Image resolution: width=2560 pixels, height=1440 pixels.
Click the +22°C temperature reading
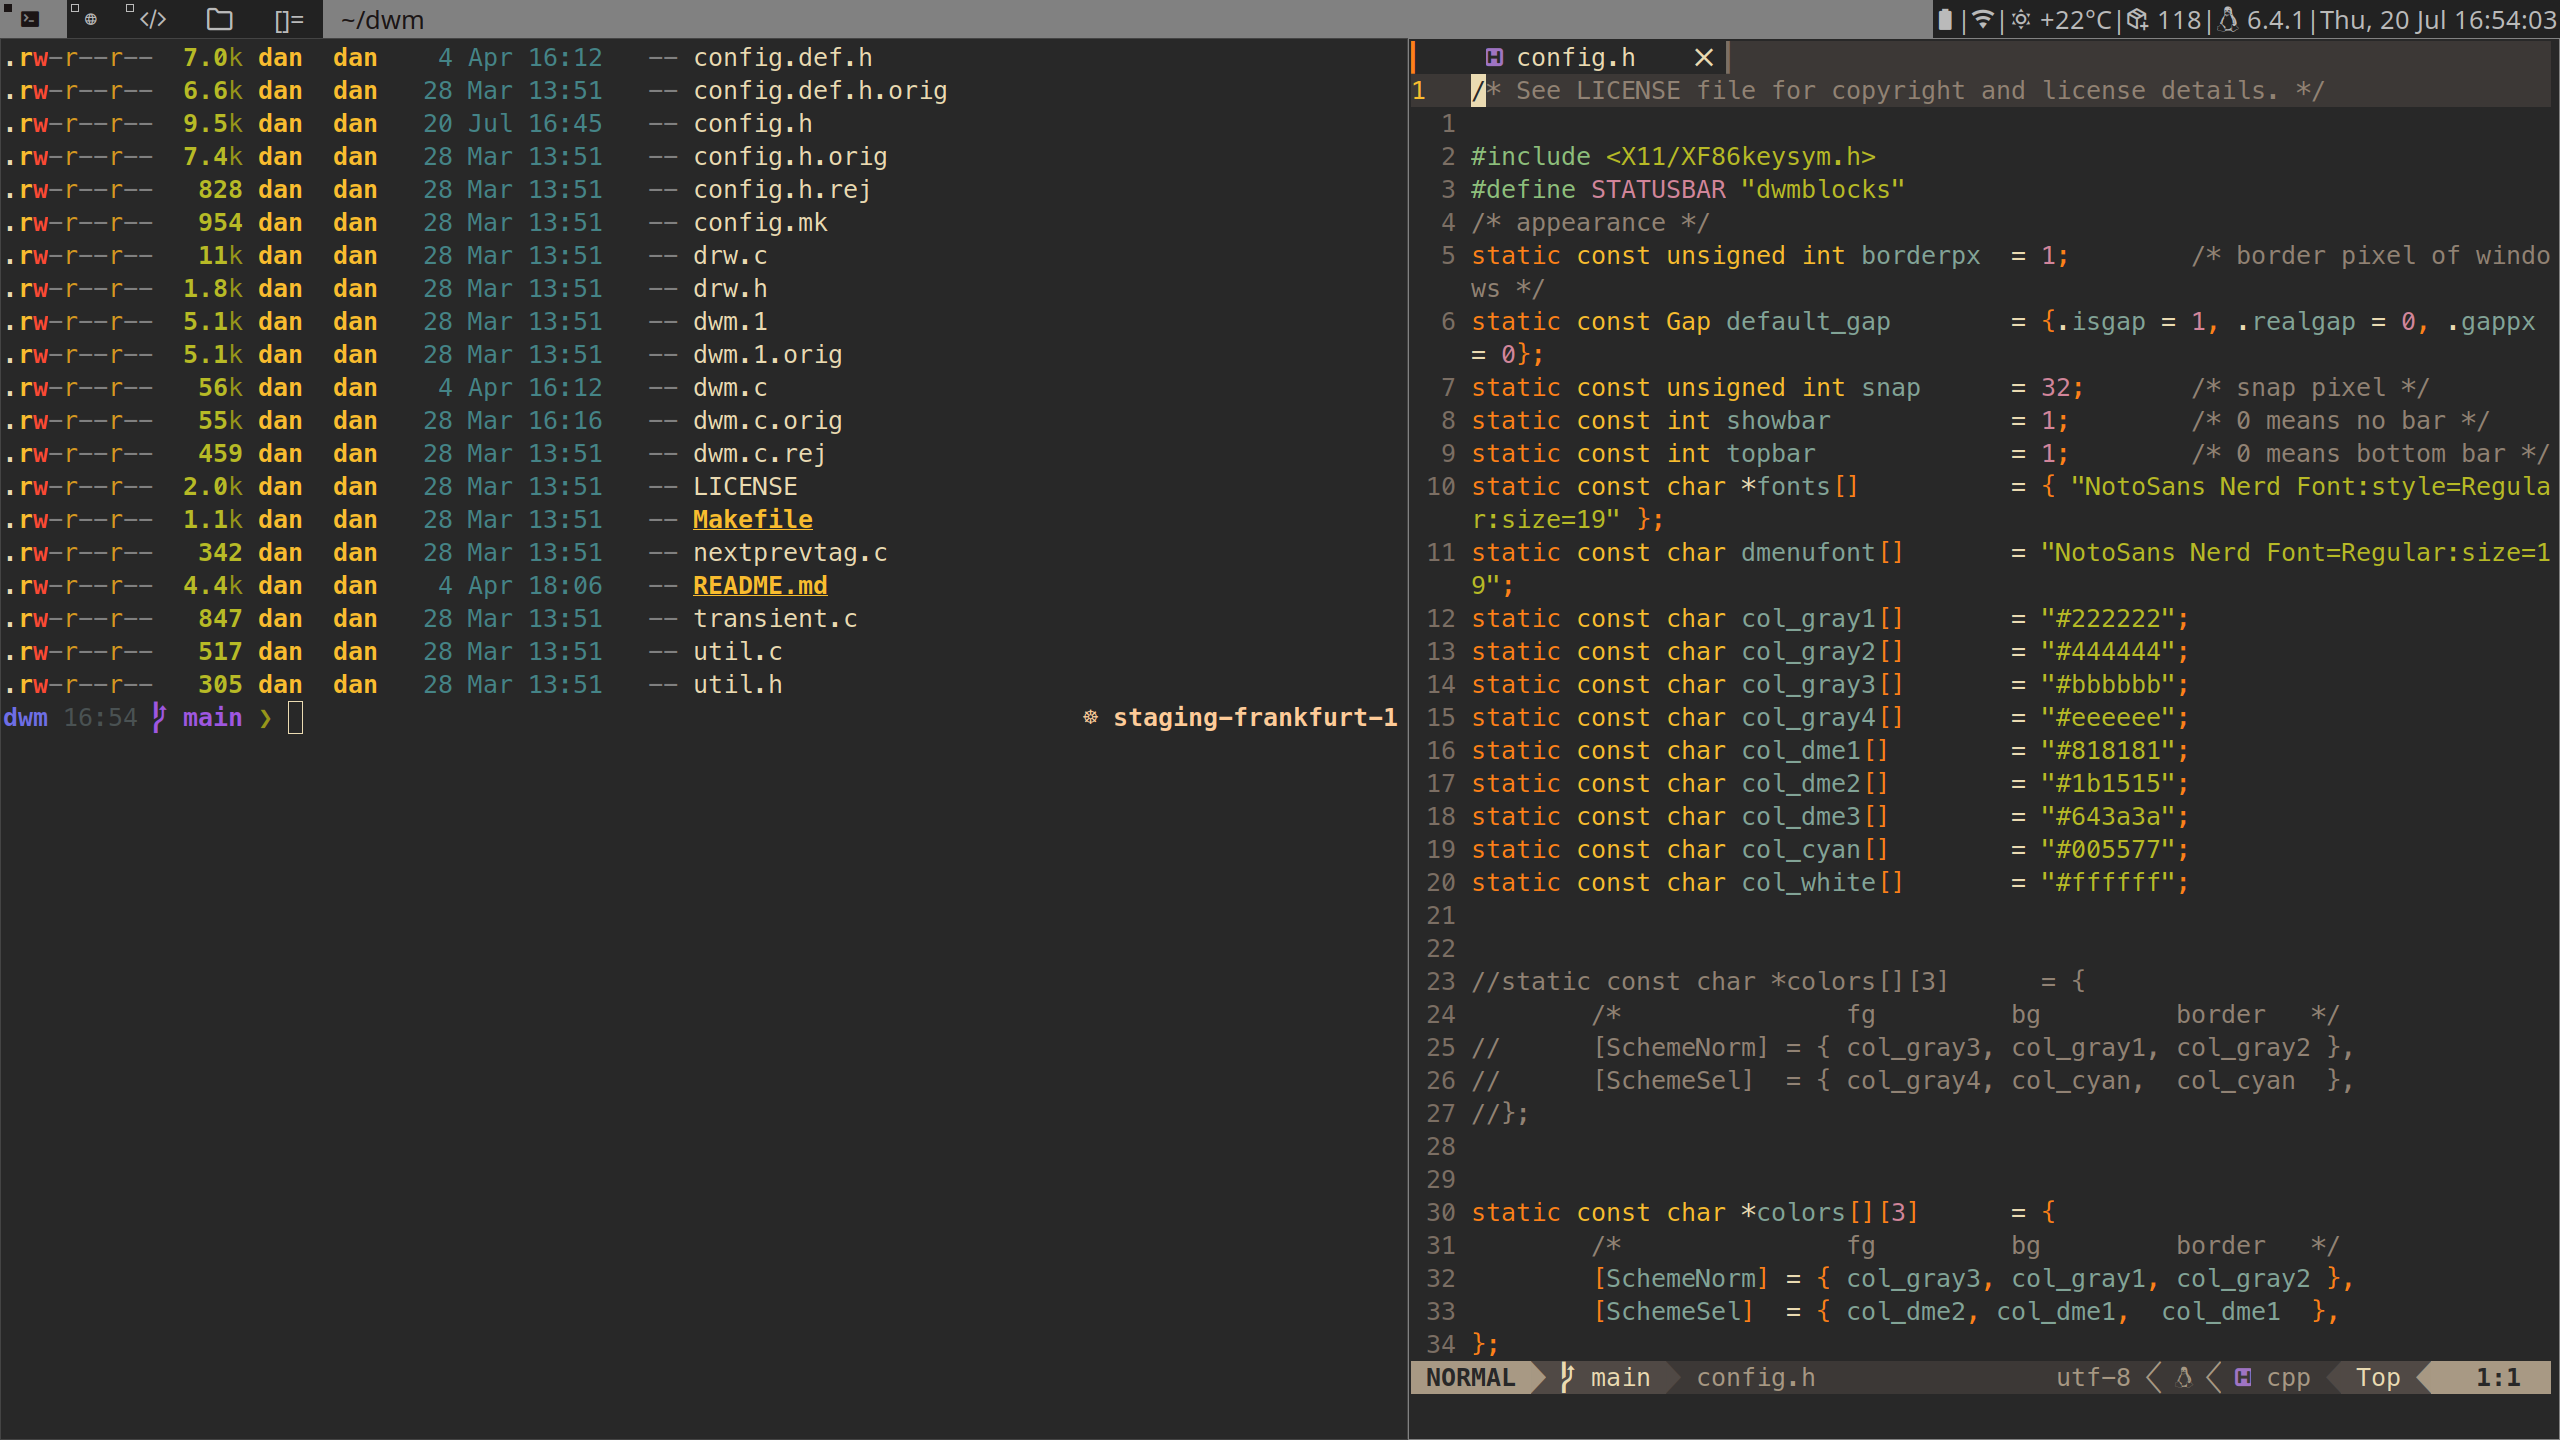pyautogui.click(x=2075, y=20)
